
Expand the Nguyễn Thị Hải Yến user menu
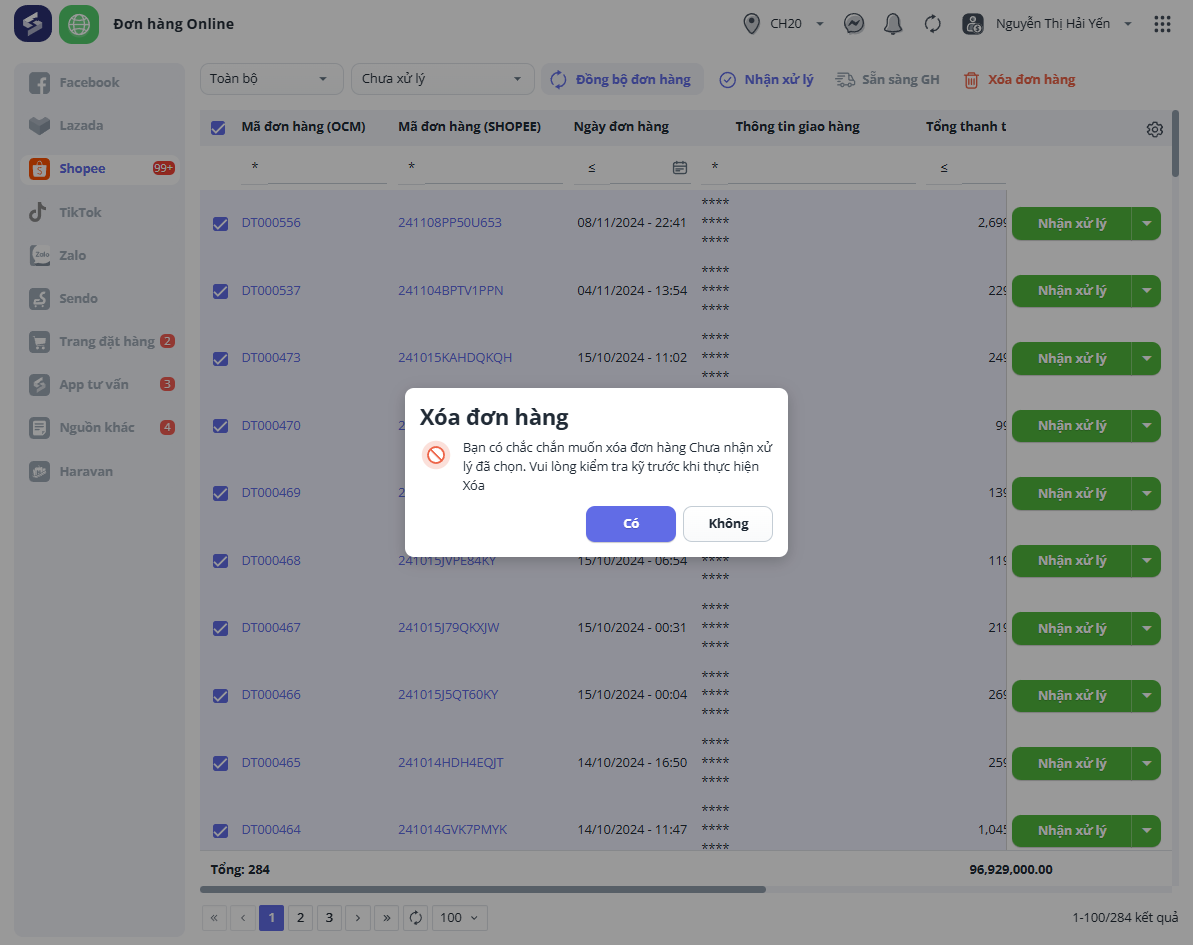pyautogui.click(x=1128, y=24)
